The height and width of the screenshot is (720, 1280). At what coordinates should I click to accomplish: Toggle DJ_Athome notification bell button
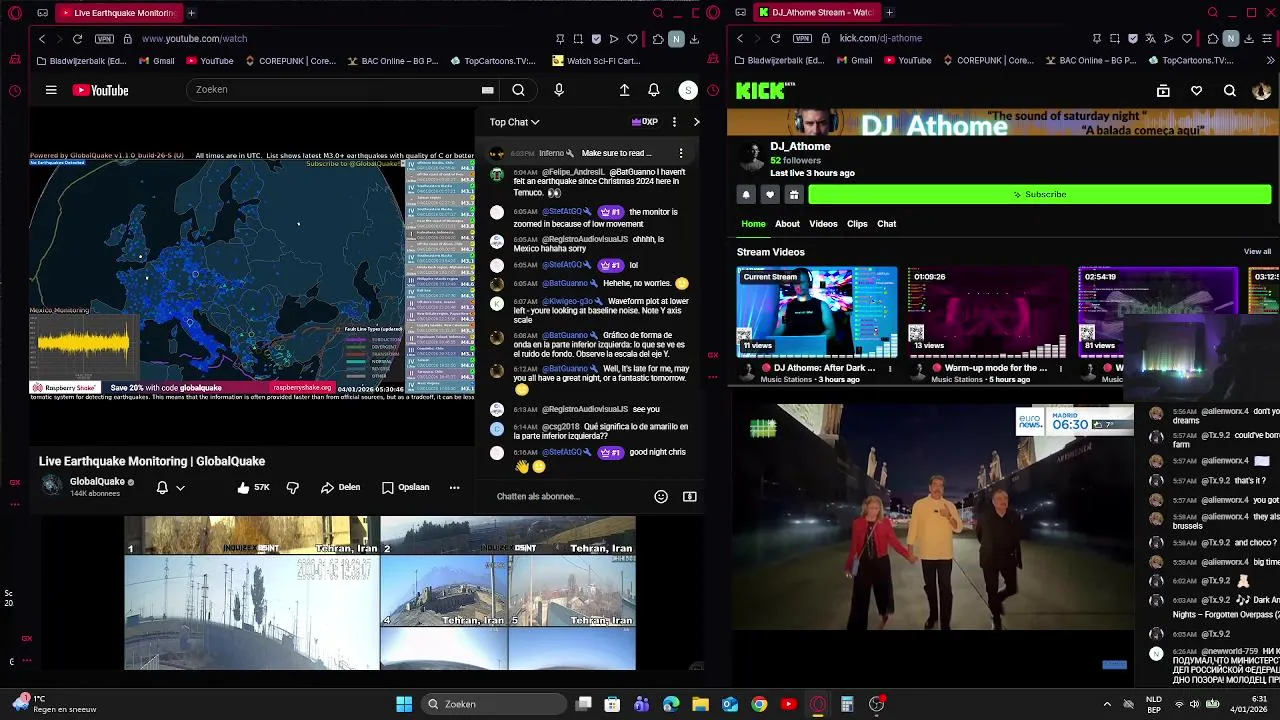click(746, 194)
